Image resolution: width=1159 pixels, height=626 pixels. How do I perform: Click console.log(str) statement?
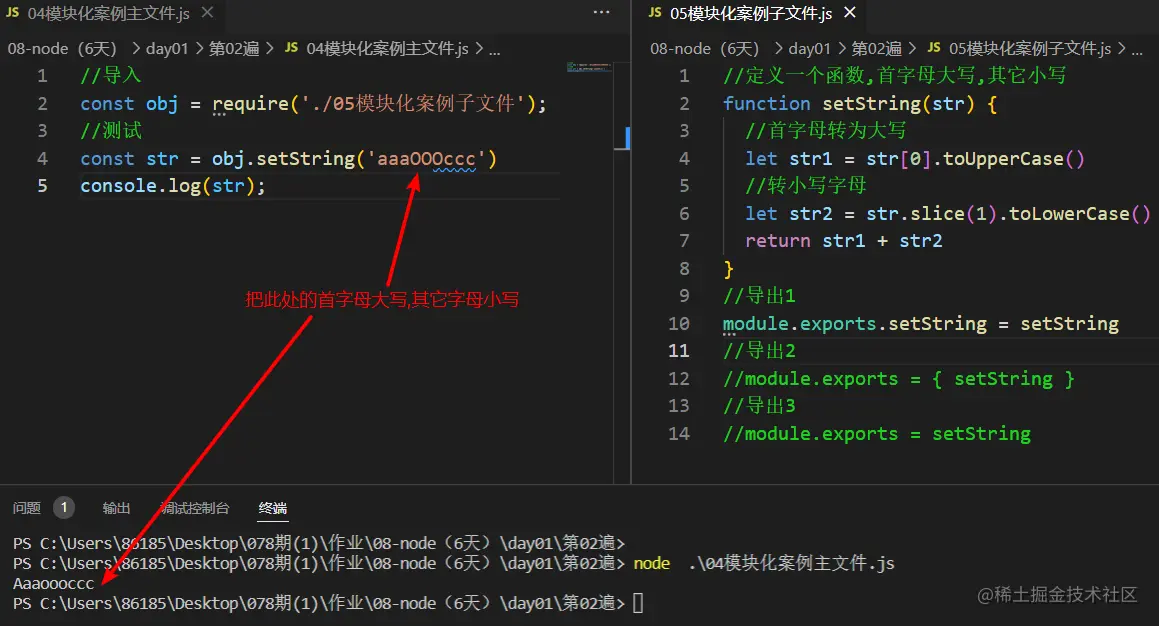pos(172,186)
